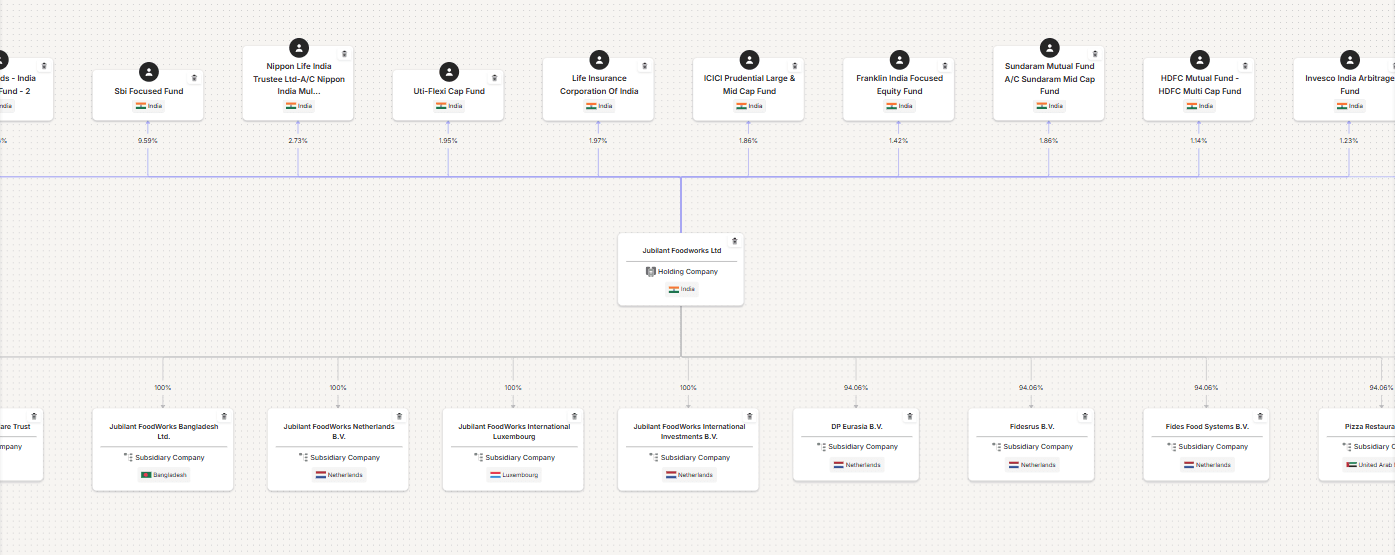Image resolution: width=1398 pixels, height=555 pixels.
Task: Delete the Nippon Life India Trustee node
Action: (345, 54)
